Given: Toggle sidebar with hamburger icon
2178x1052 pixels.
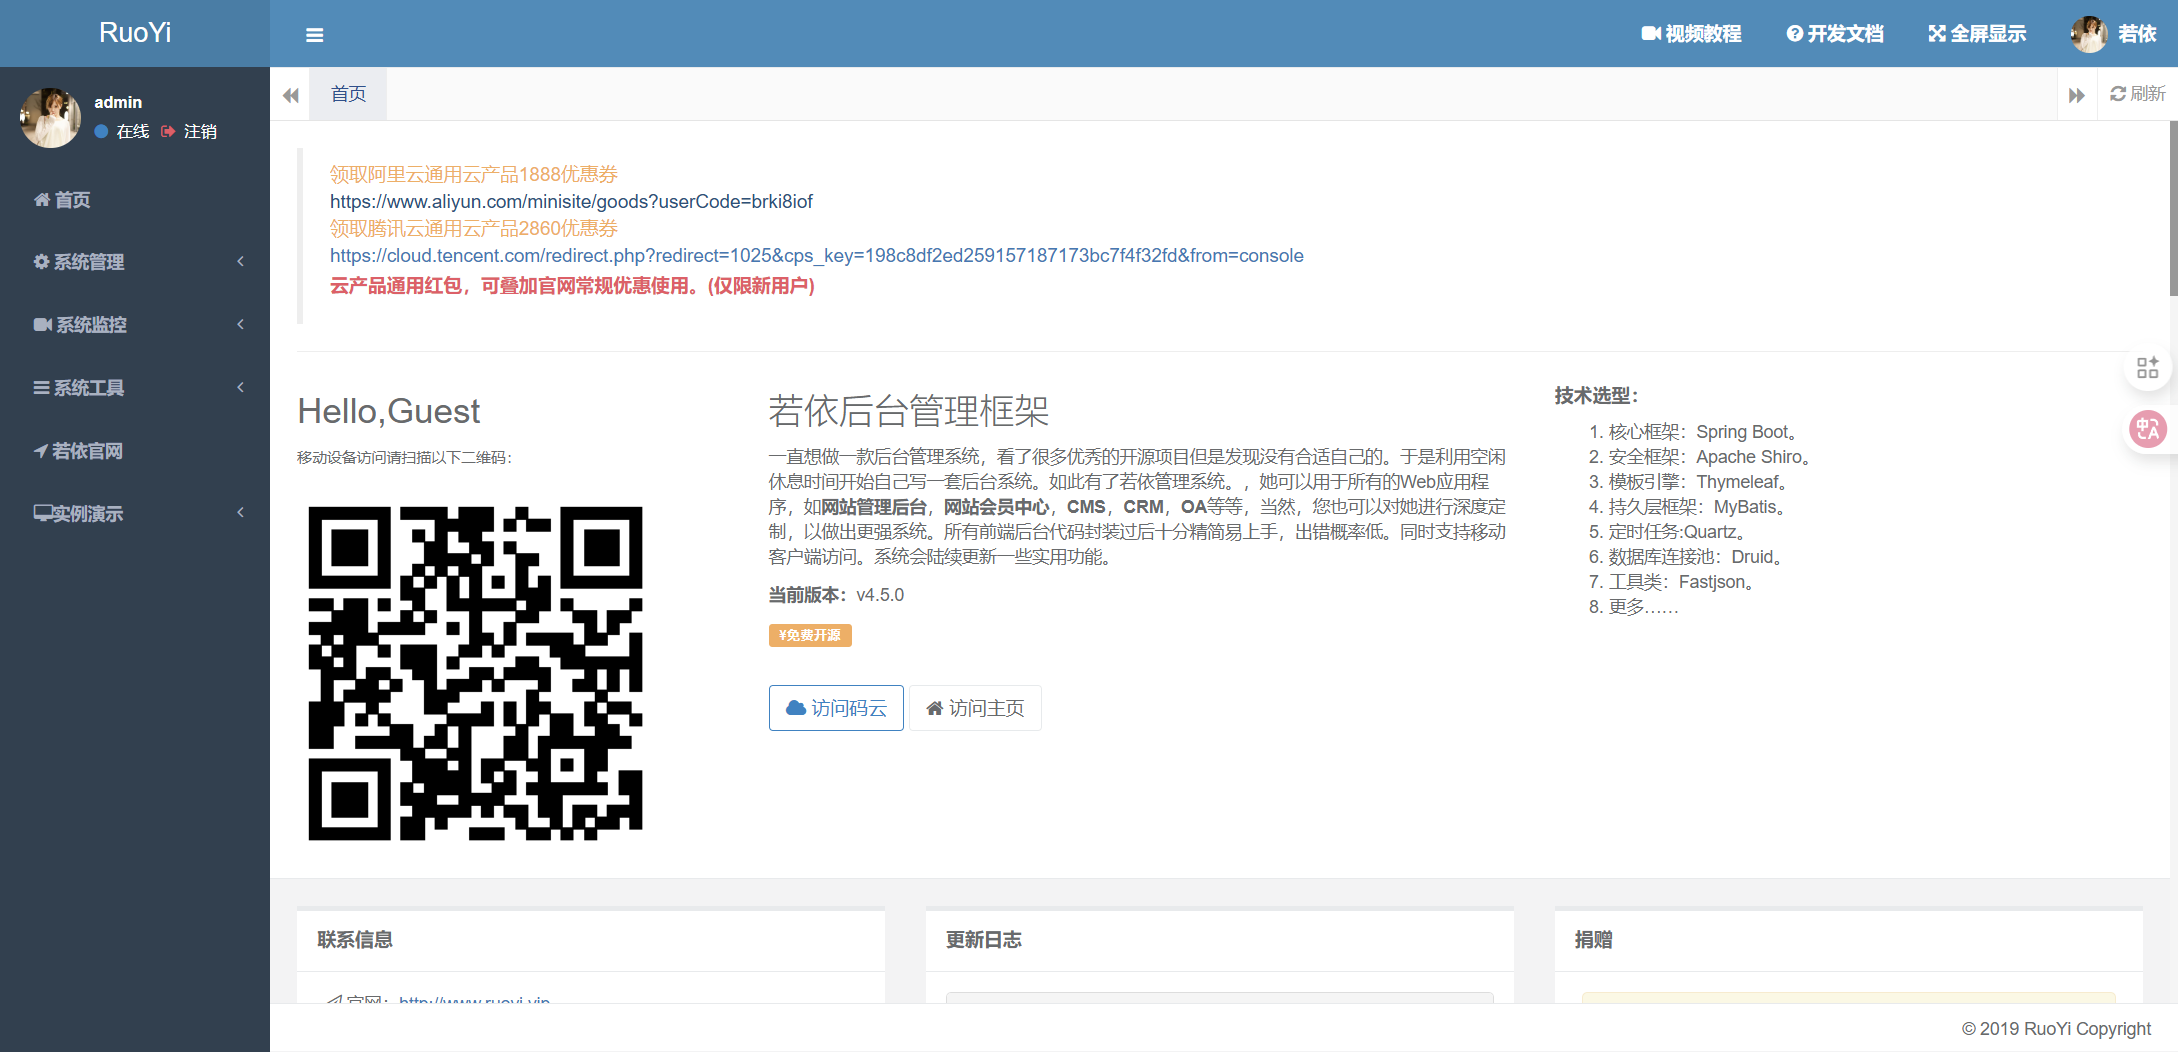Looking at the screenshot, I should (x=314, y=34).
